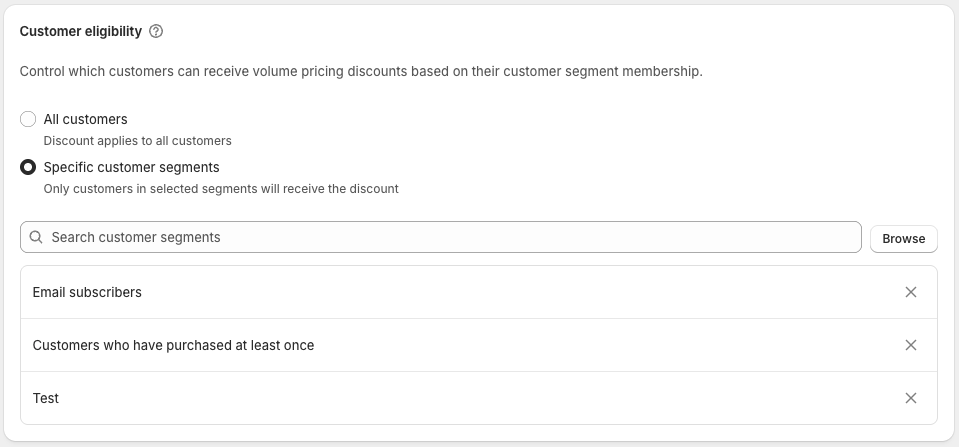Click the help icon beside Customer eligibility
The image size is (959, 447).
point(156,31)
